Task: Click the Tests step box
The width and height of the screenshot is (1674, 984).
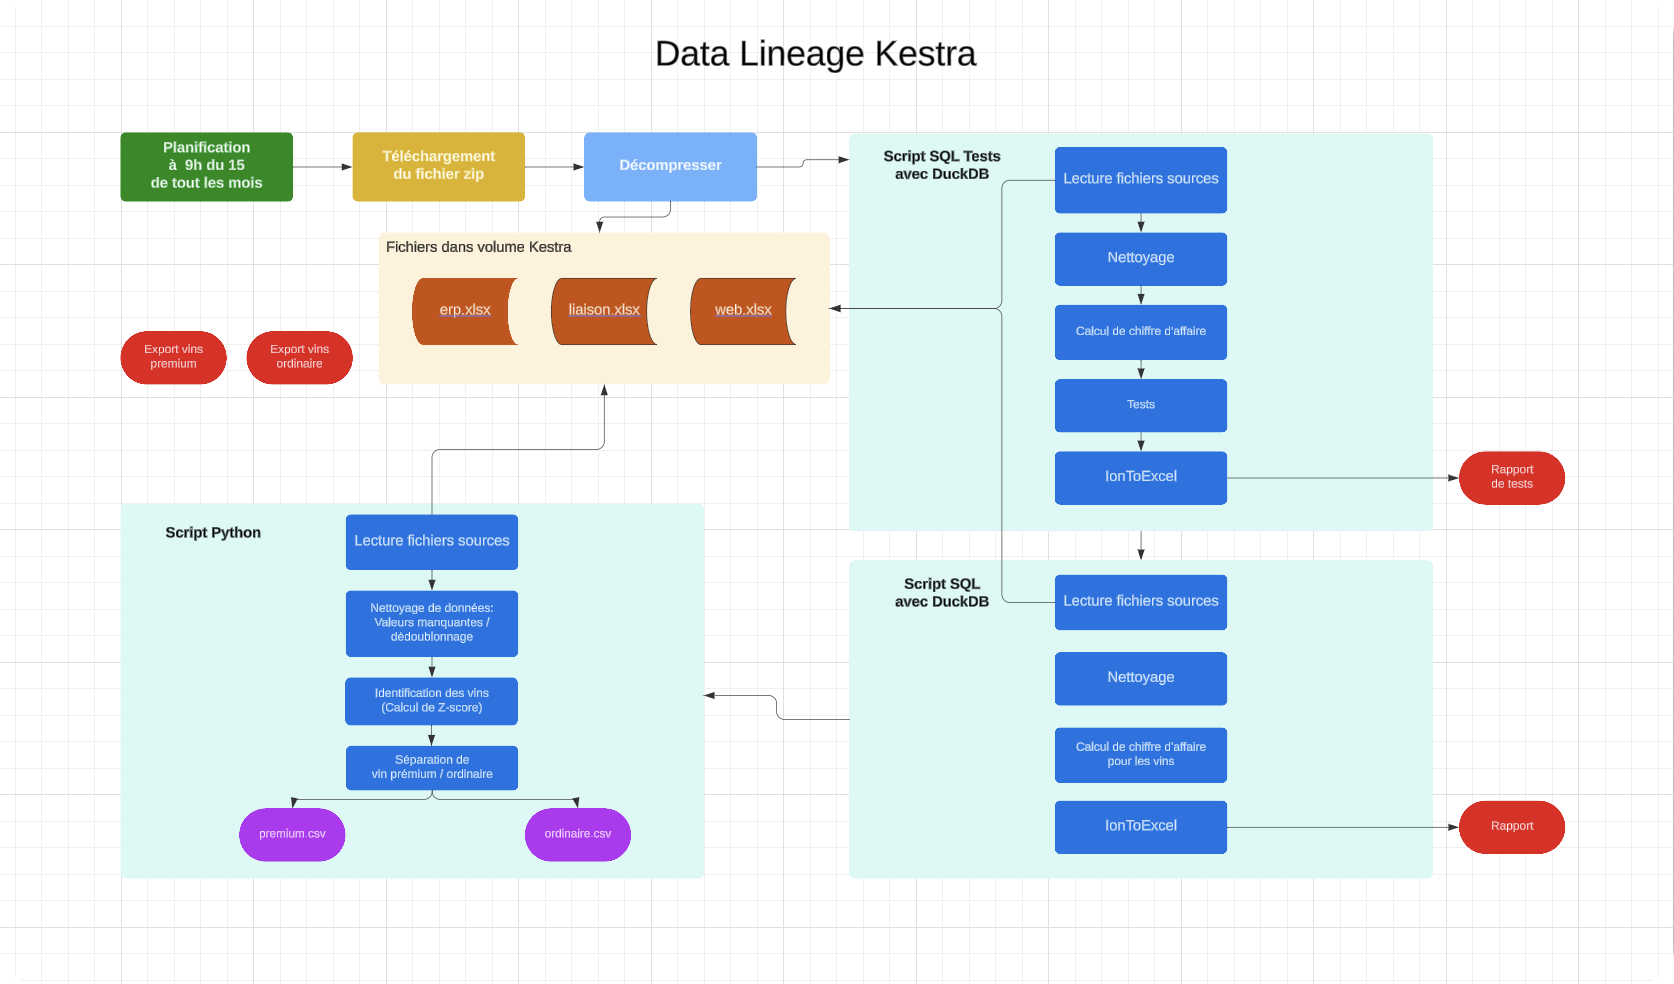Action: (1140, 405)
